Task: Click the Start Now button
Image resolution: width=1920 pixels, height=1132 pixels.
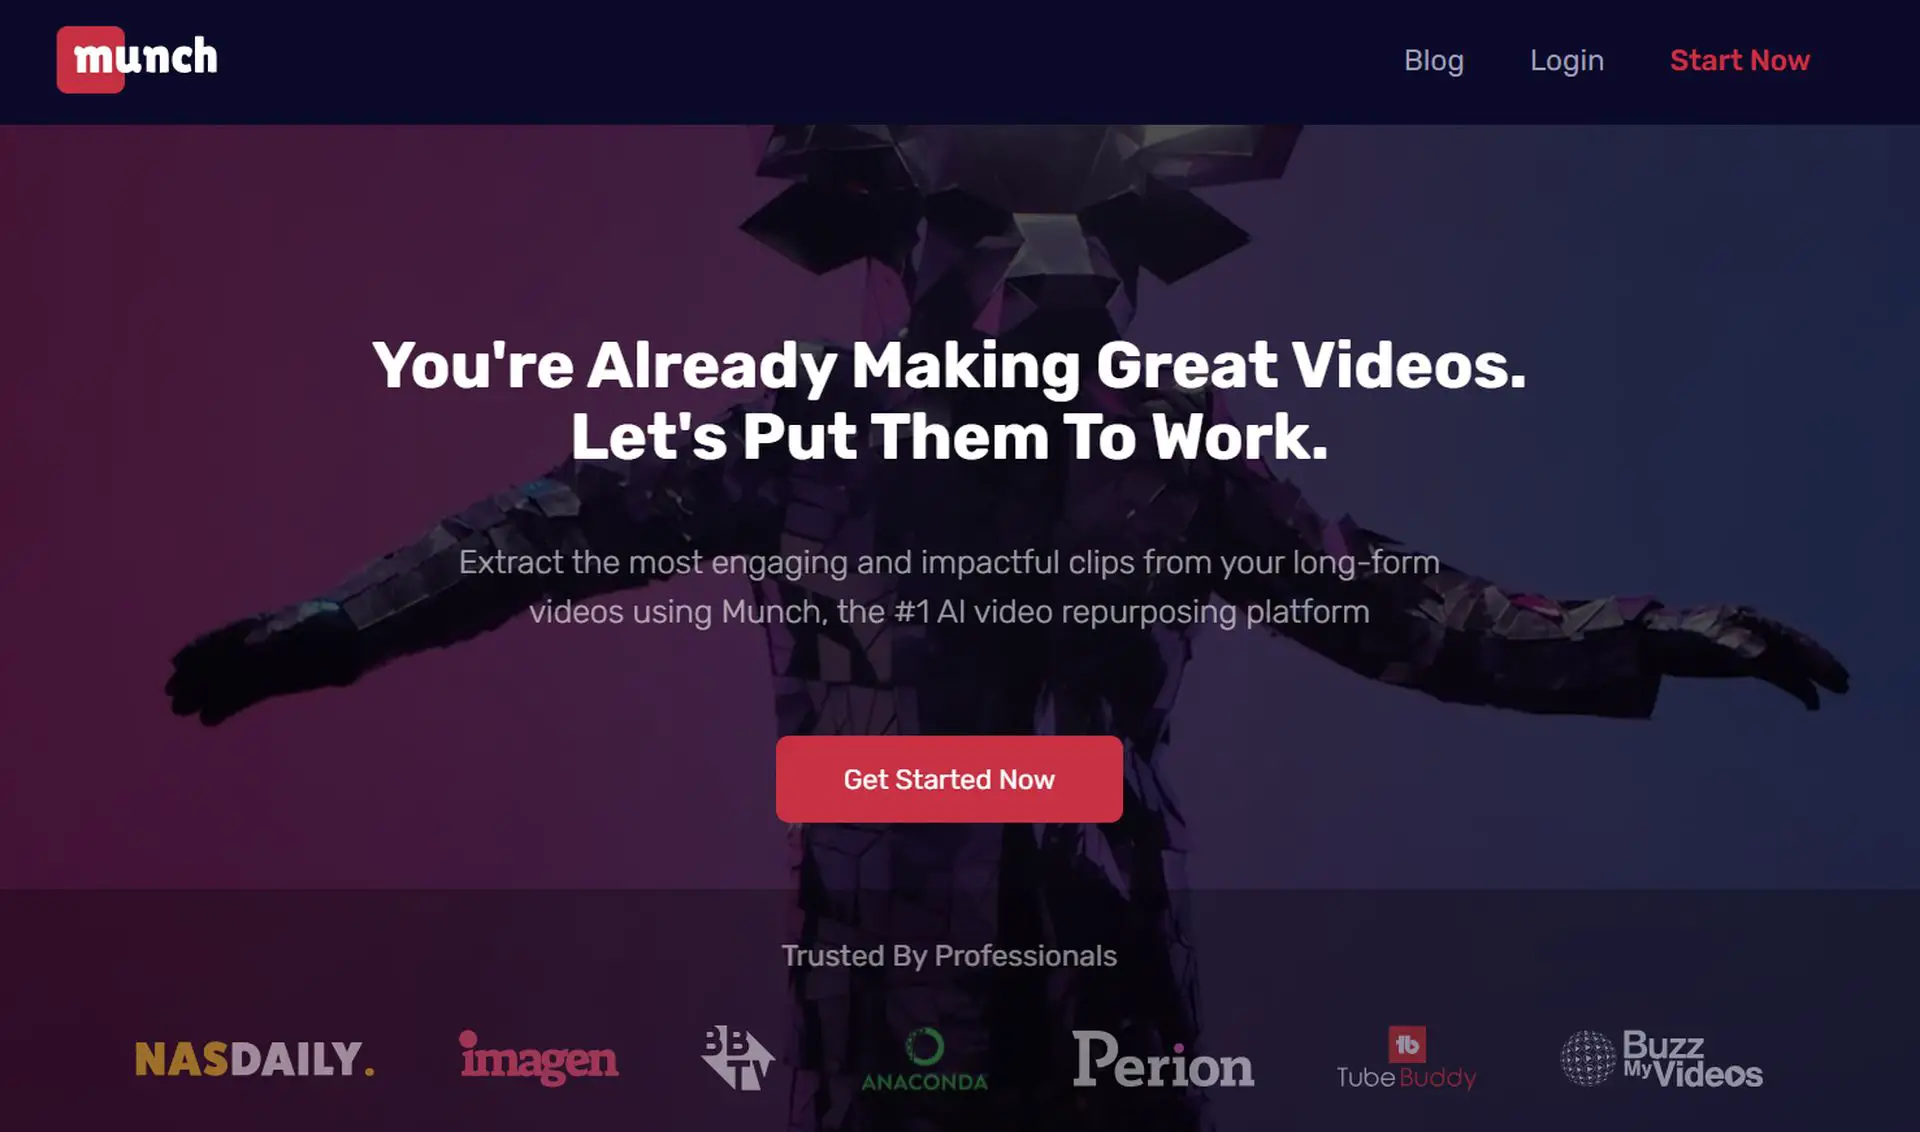Action: (x=1741, y=59)
